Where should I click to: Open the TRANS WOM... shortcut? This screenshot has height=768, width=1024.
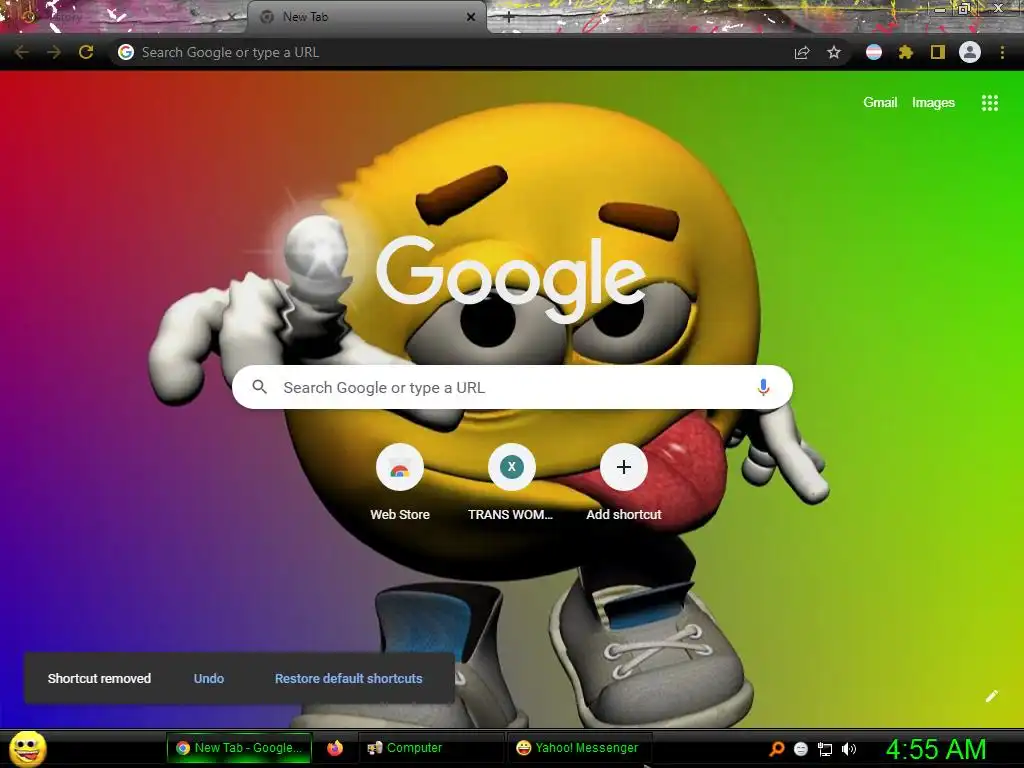[511, 483]
